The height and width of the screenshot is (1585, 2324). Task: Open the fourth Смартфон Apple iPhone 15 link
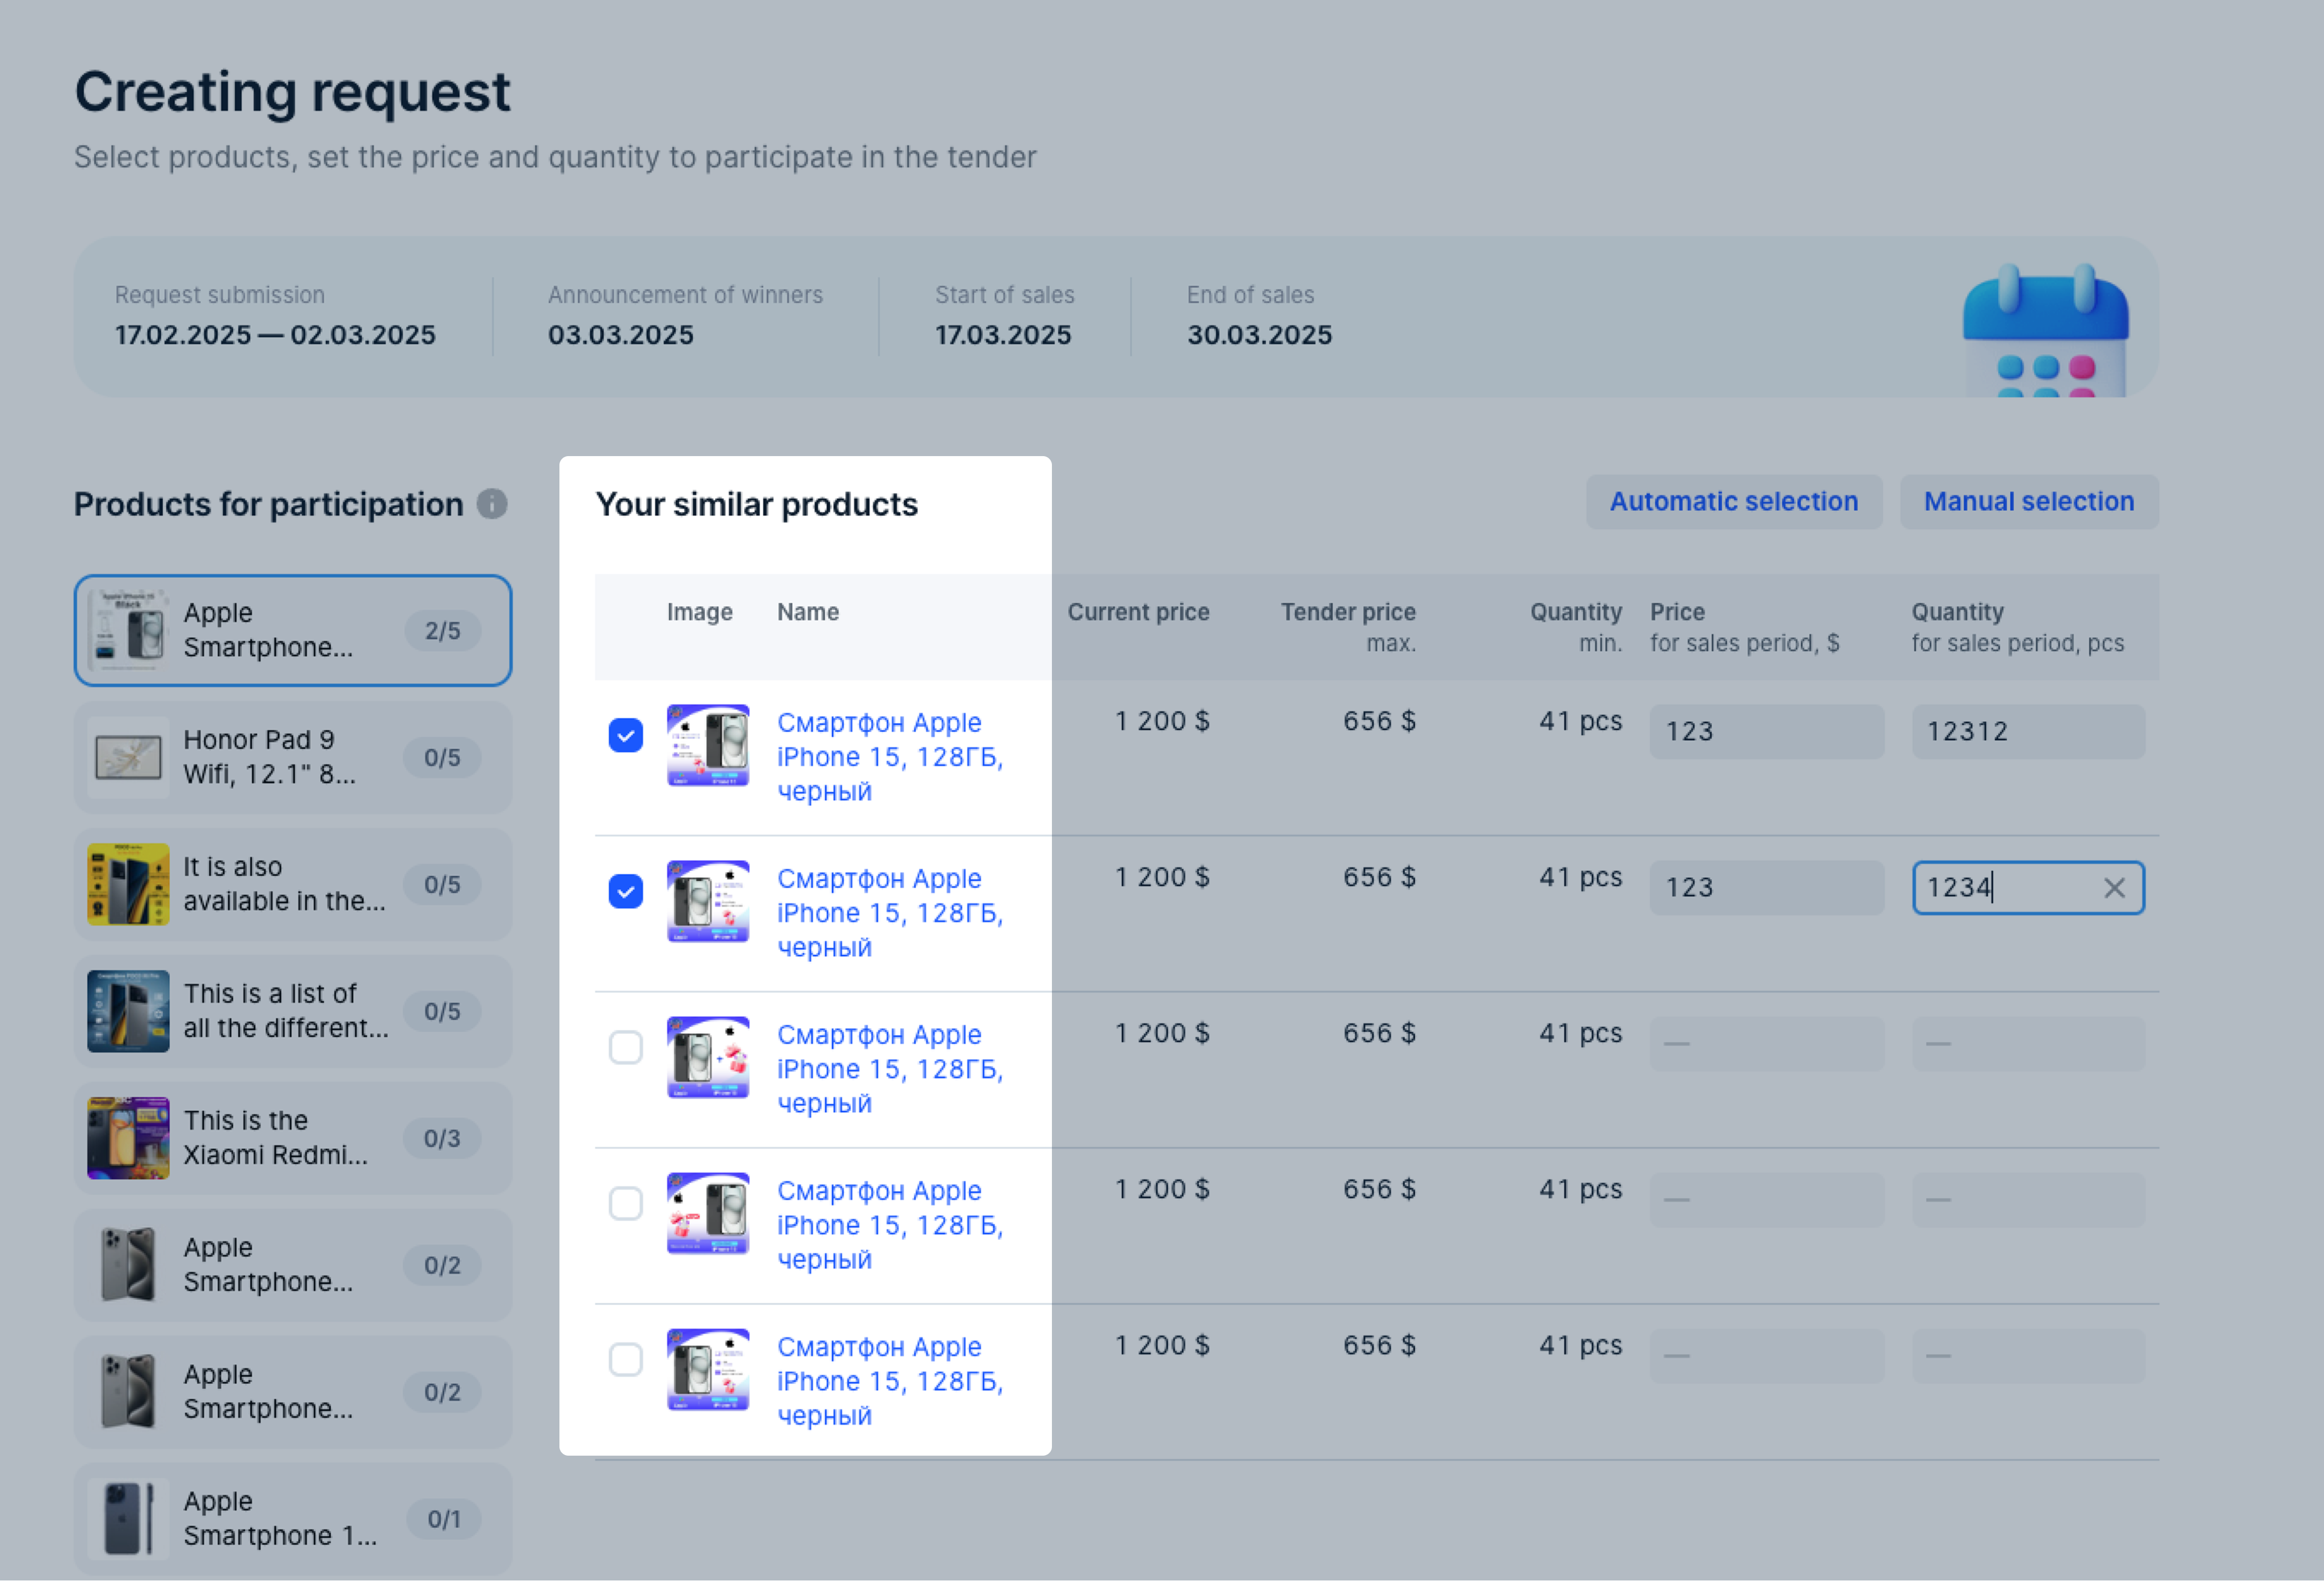[889, 1225]
